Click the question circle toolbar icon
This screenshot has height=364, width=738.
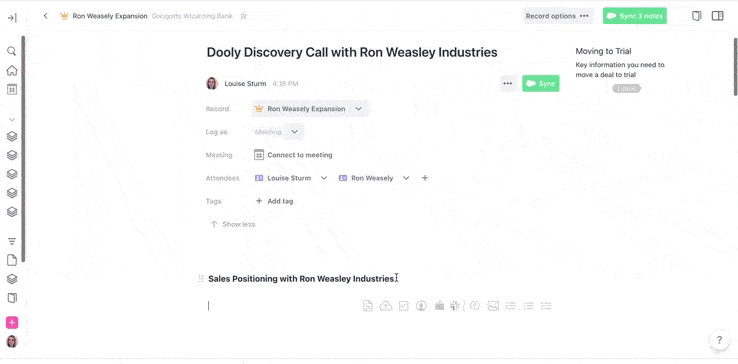[475, 306]
